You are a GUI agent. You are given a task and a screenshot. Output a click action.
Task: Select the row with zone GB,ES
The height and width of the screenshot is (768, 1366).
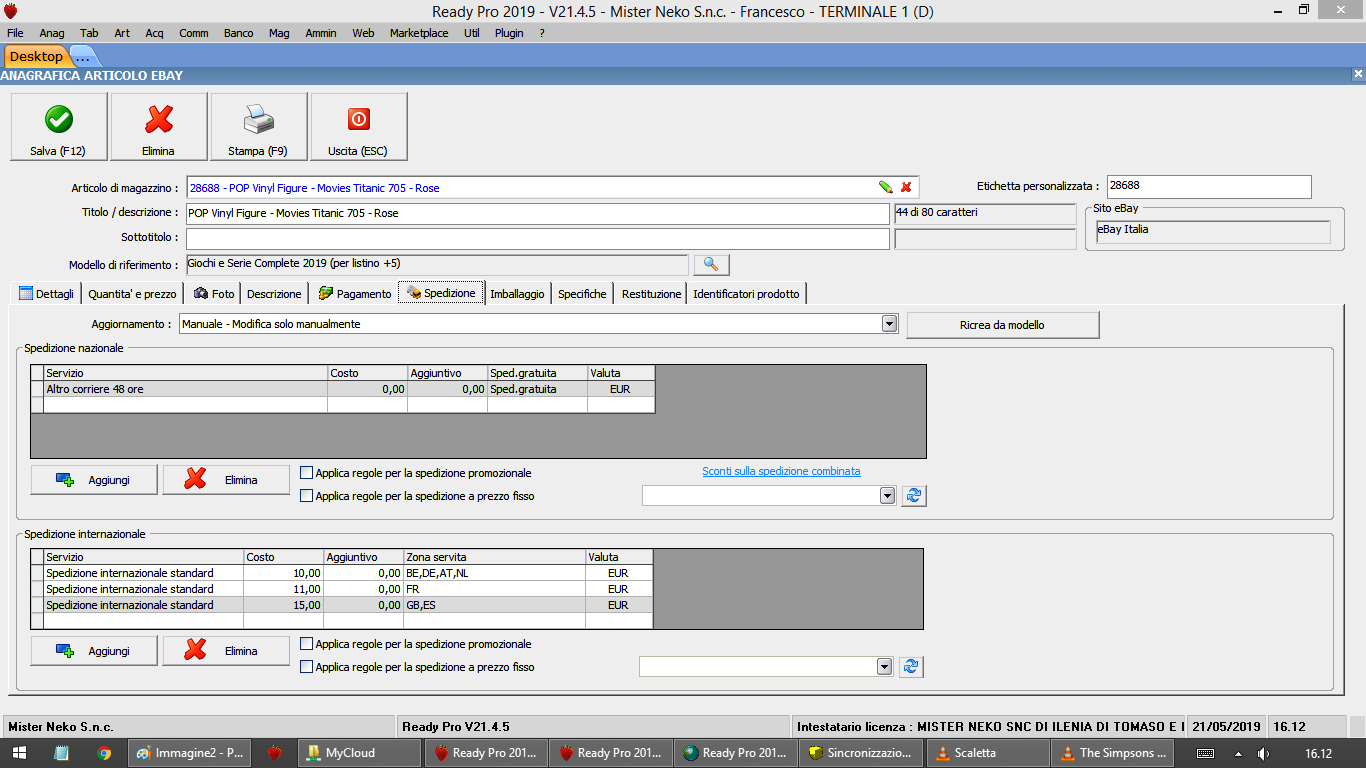[x=341, y=605]
